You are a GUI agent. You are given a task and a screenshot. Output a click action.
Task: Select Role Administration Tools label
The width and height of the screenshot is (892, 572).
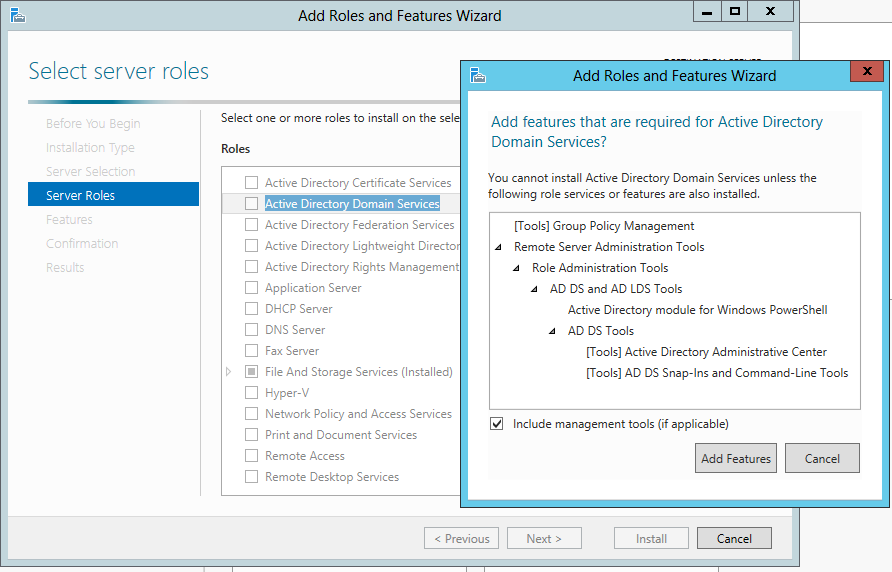pyautogui.click(x=600, y=268)
